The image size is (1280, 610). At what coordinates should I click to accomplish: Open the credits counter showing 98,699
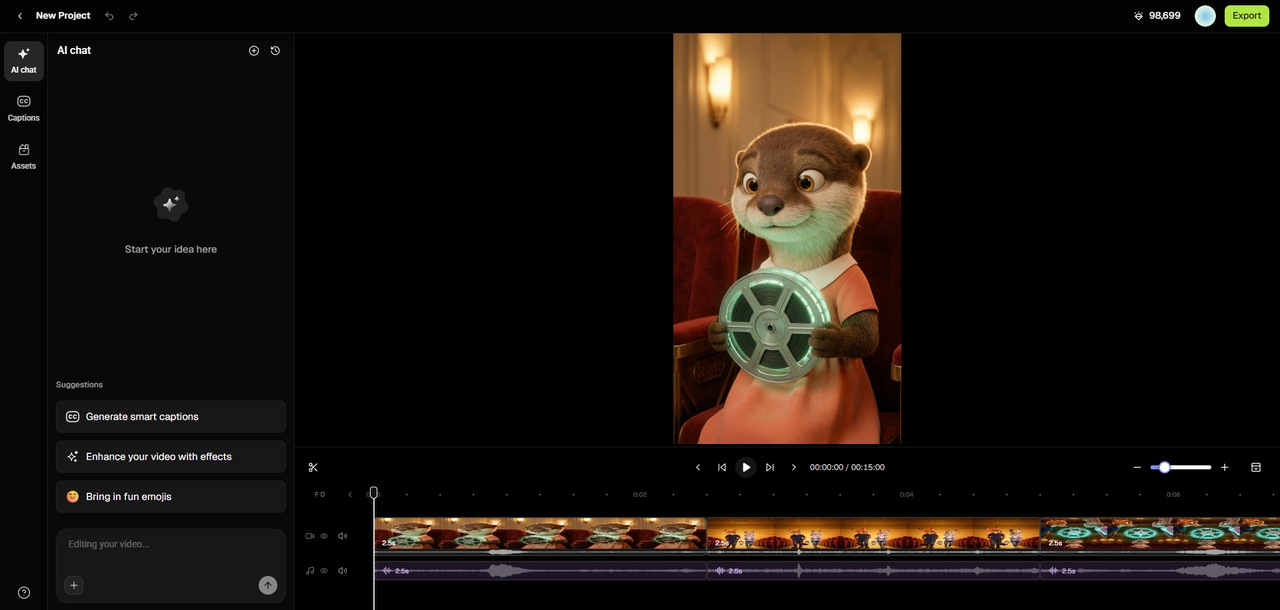click(x=1157, y=16)
